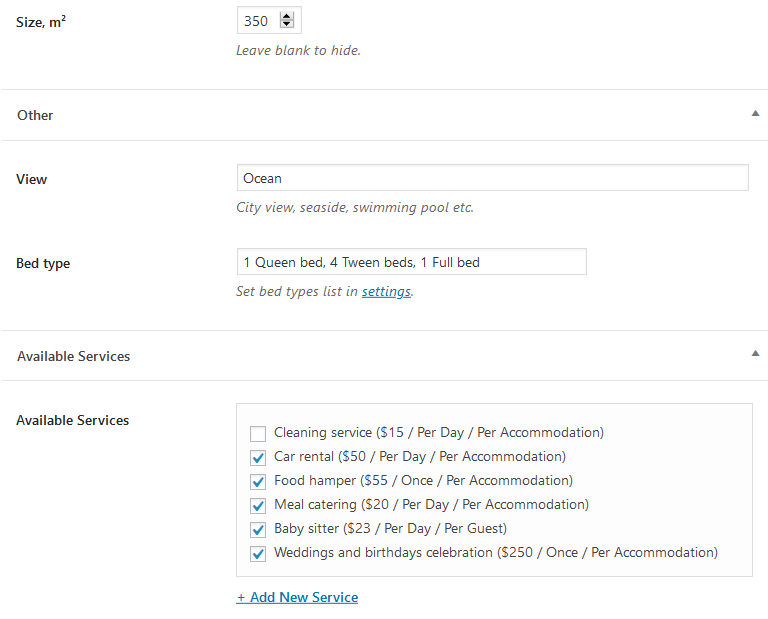
Task: Collapse the Other section using its arrow
Action: tap(755, 114)
